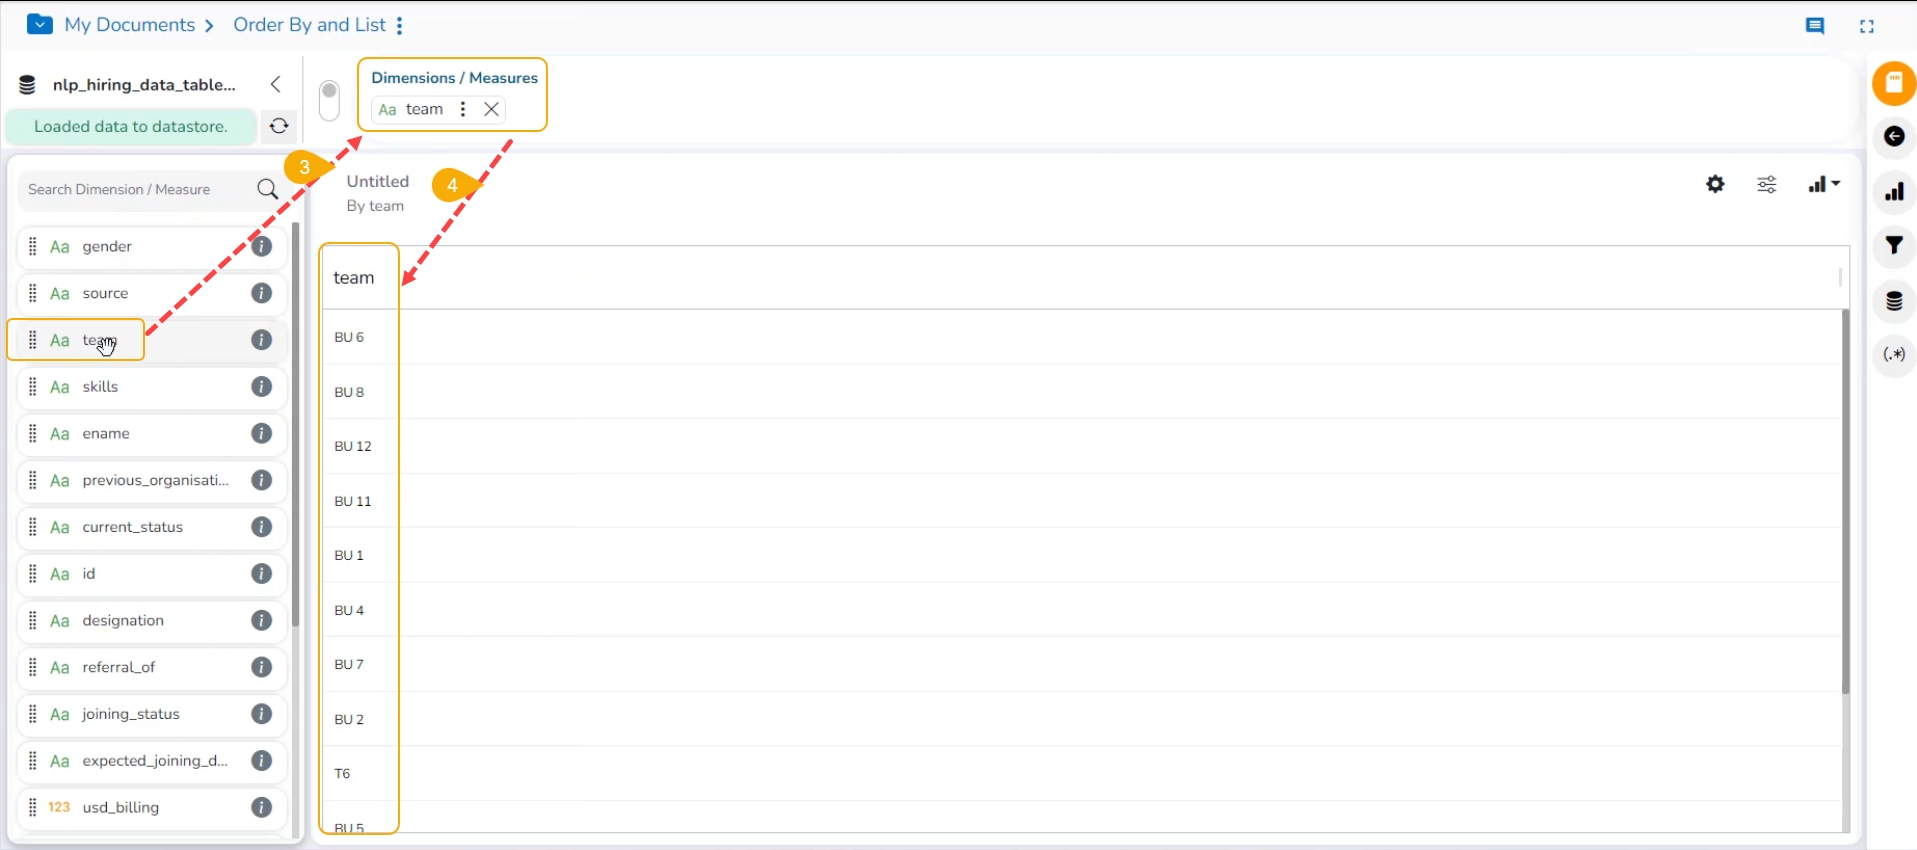
Task: Collapse the dimensions side panel
Action: 276,85
